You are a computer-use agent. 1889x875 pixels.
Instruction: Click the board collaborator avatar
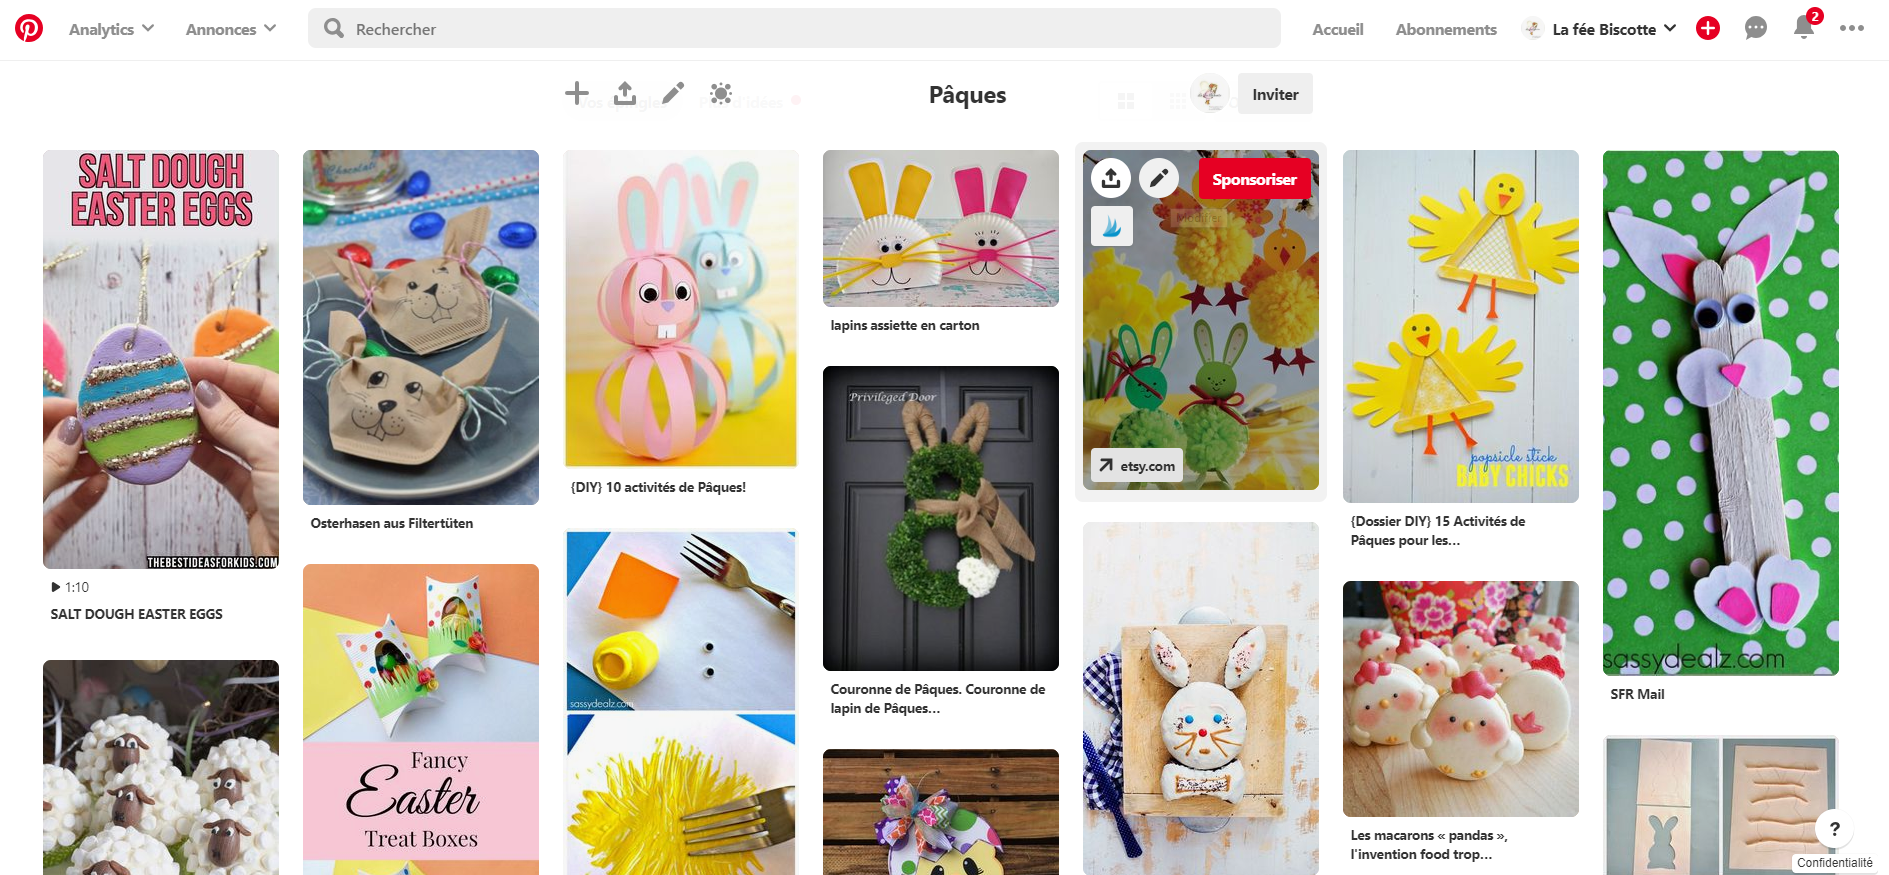pyautogui.click(x=1210, y=94)
